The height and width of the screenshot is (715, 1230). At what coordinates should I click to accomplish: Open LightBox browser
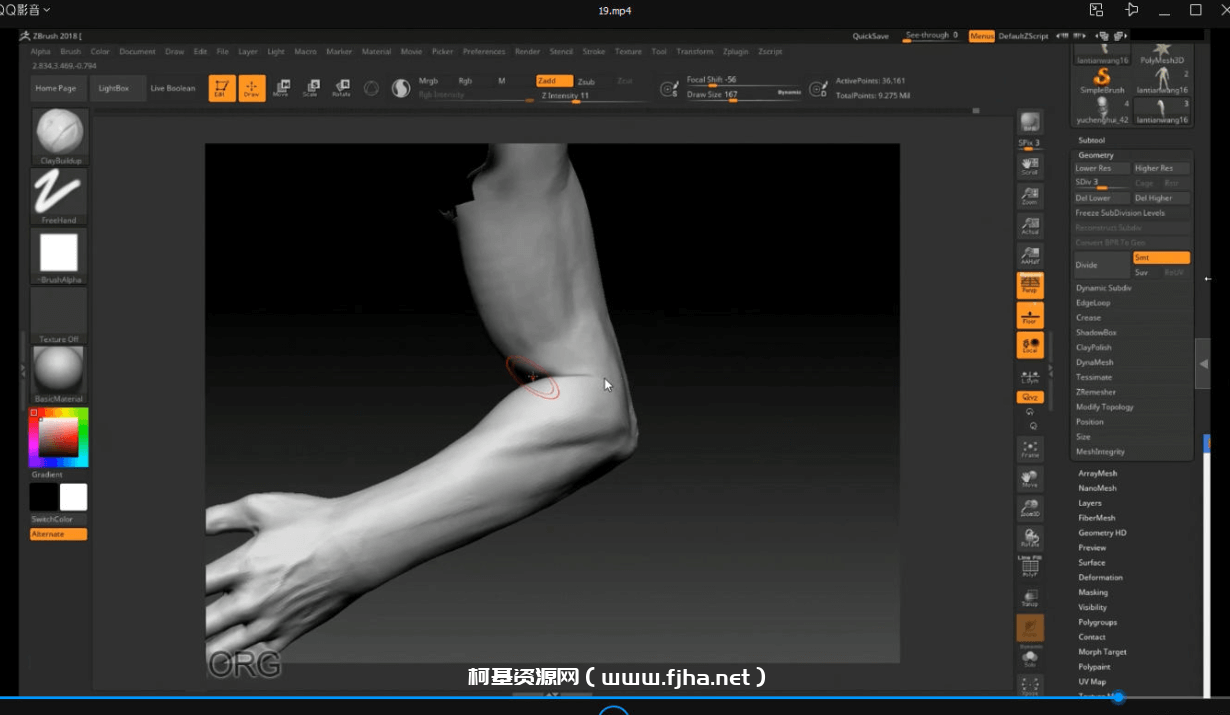pos(114,88)
